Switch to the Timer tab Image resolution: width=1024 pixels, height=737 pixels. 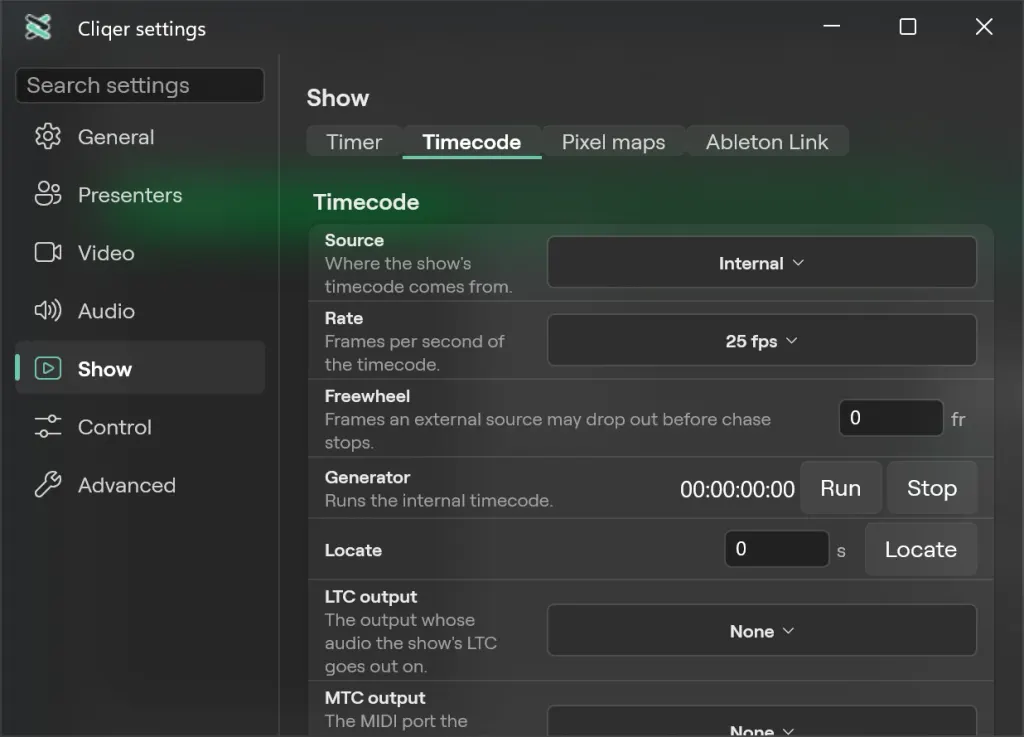354,142
